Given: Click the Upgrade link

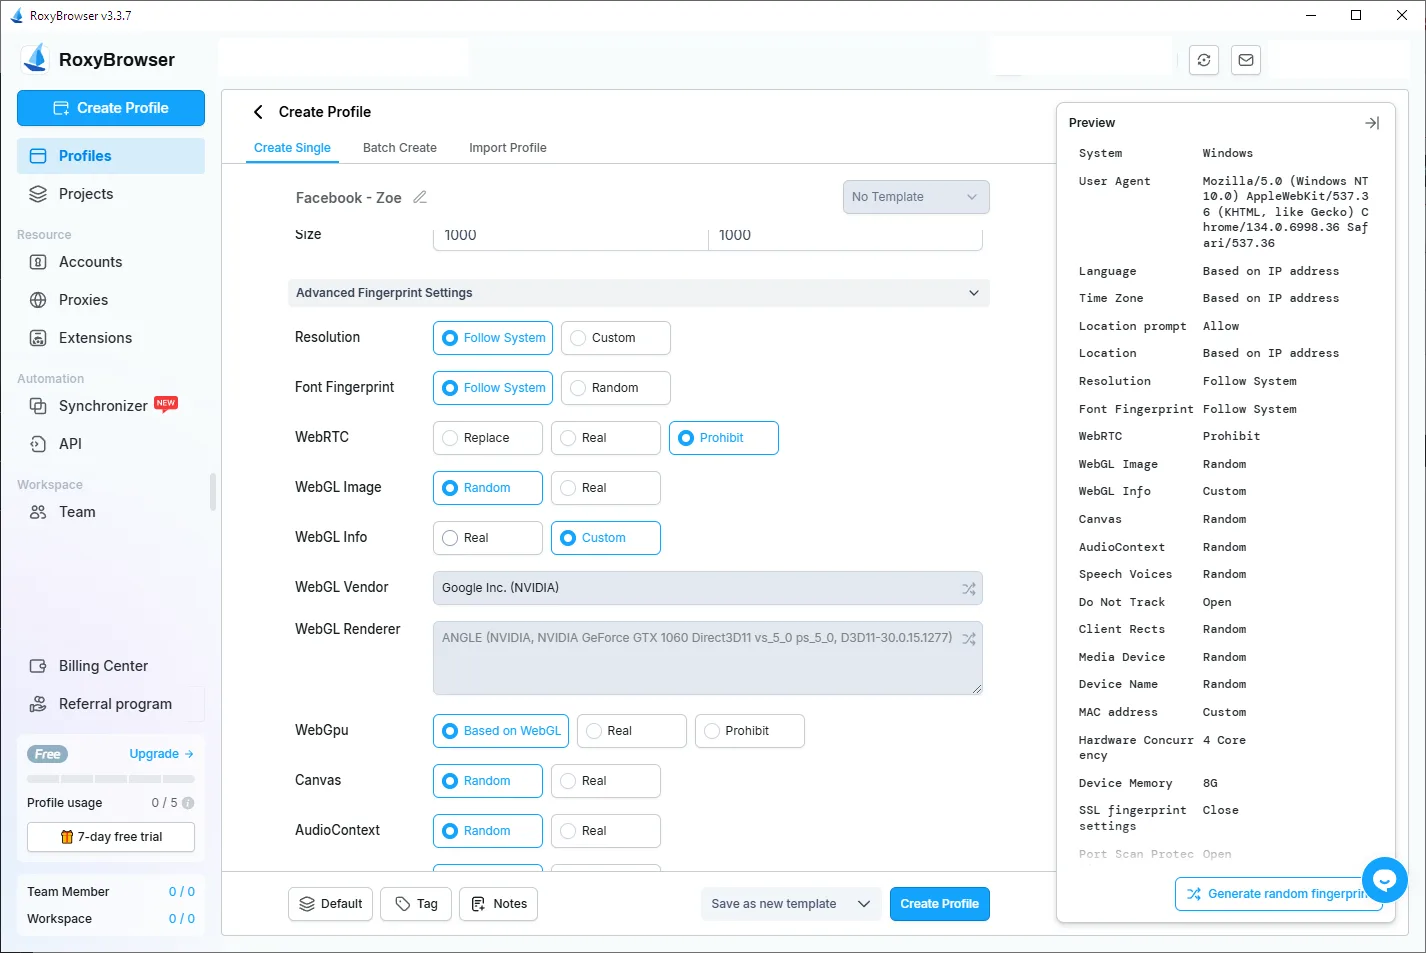Looking at the screenshot, I should pos(161,754).
